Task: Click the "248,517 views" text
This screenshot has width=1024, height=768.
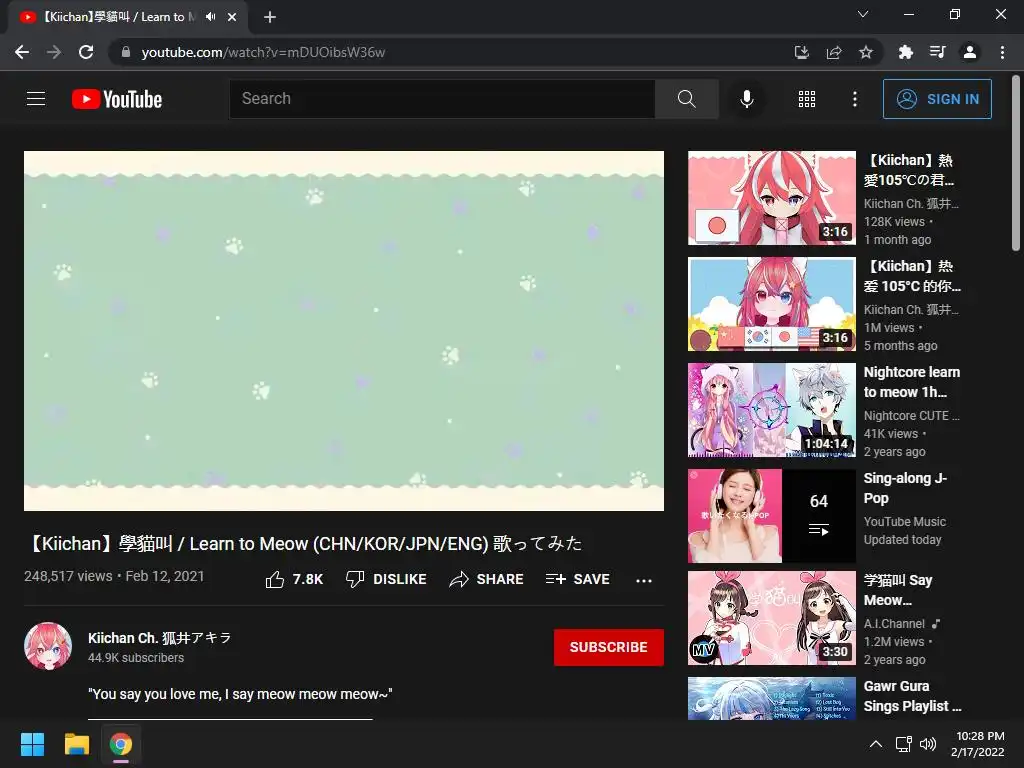Action: point(68,576)
